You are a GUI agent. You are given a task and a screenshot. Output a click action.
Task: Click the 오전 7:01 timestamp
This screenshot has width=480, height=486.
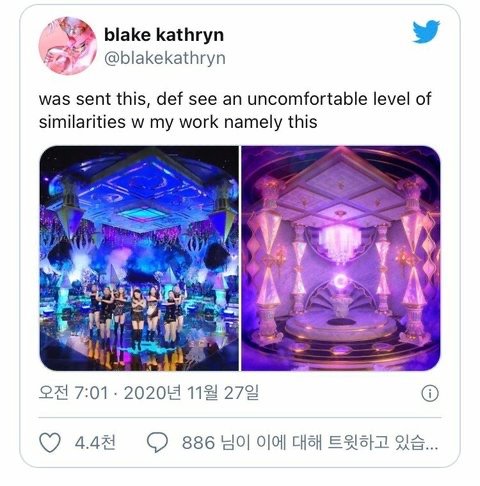pos(74,393)
